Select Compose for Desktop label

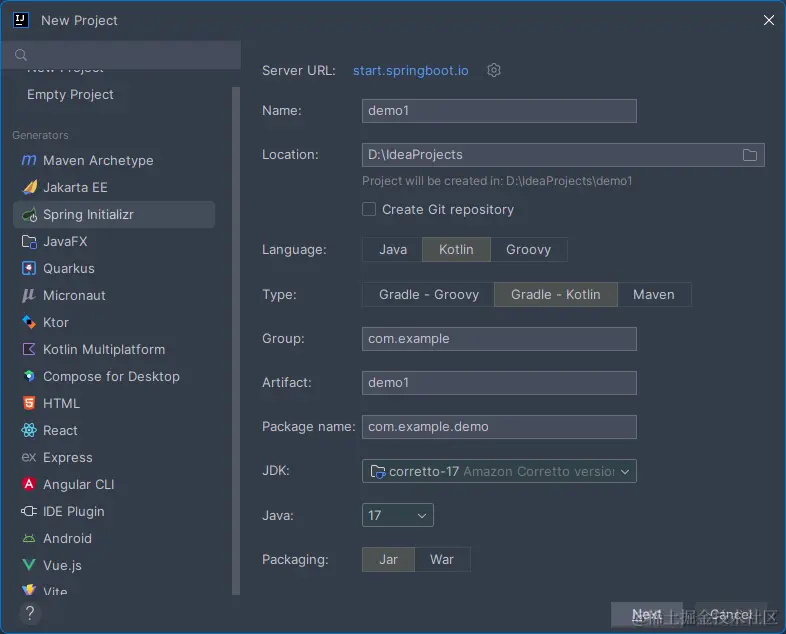coord(111,376)
